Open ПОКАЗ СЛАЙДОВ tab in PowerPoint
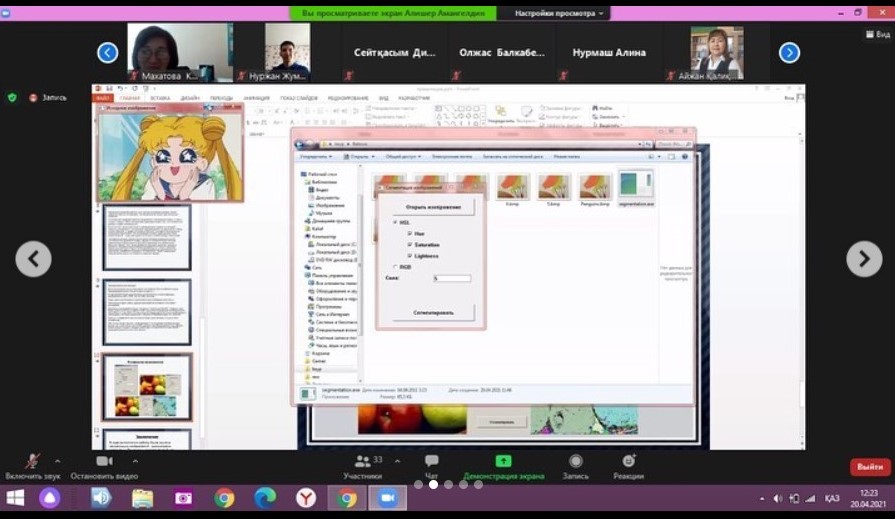The width and height of the screenshot is (895, 519). pos(299,98)
